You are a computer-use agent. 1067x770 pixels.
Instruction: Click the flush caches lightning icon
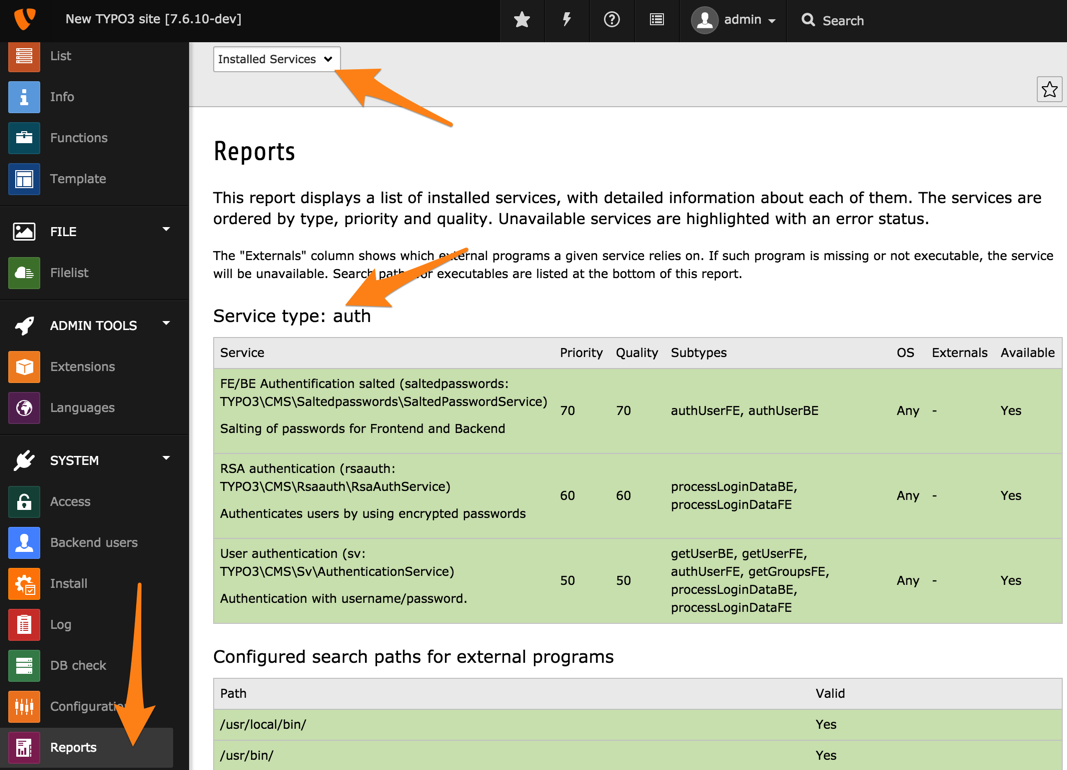click(x=567, y=20)
